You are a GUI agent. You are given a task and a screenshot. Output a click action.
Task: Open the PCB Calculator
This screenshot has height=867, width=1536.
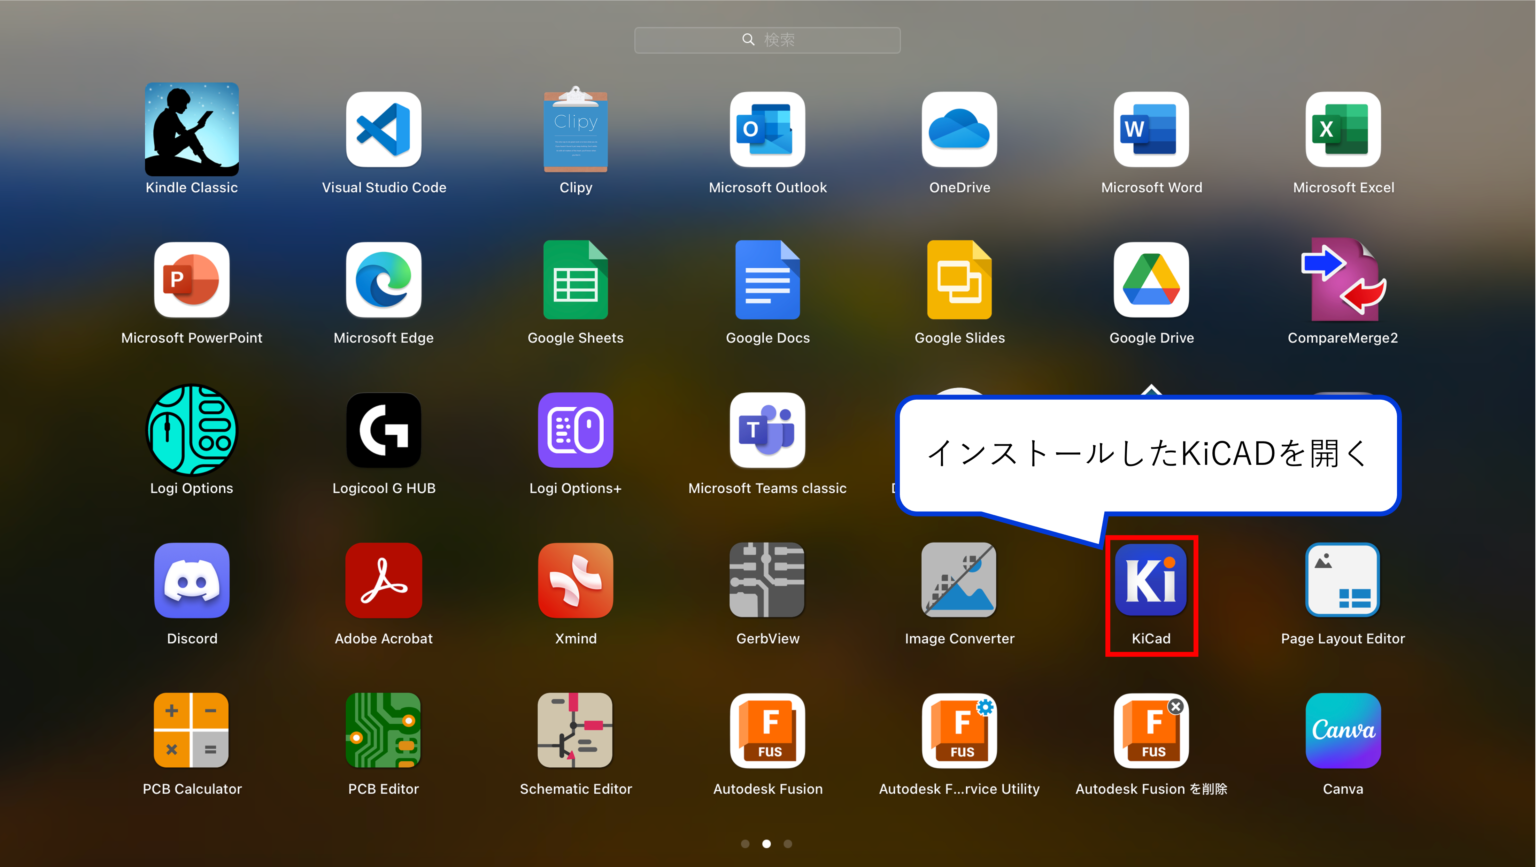point(191,730)
